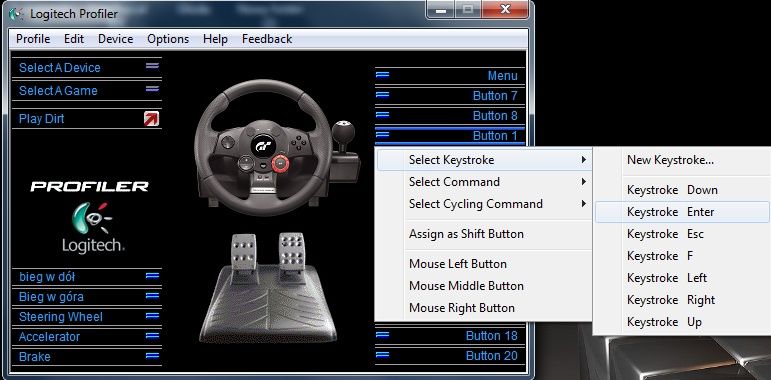Screen dimensions: 771x380
Task: Select the Bieg w góra assignment
Action: coord(87,297)
